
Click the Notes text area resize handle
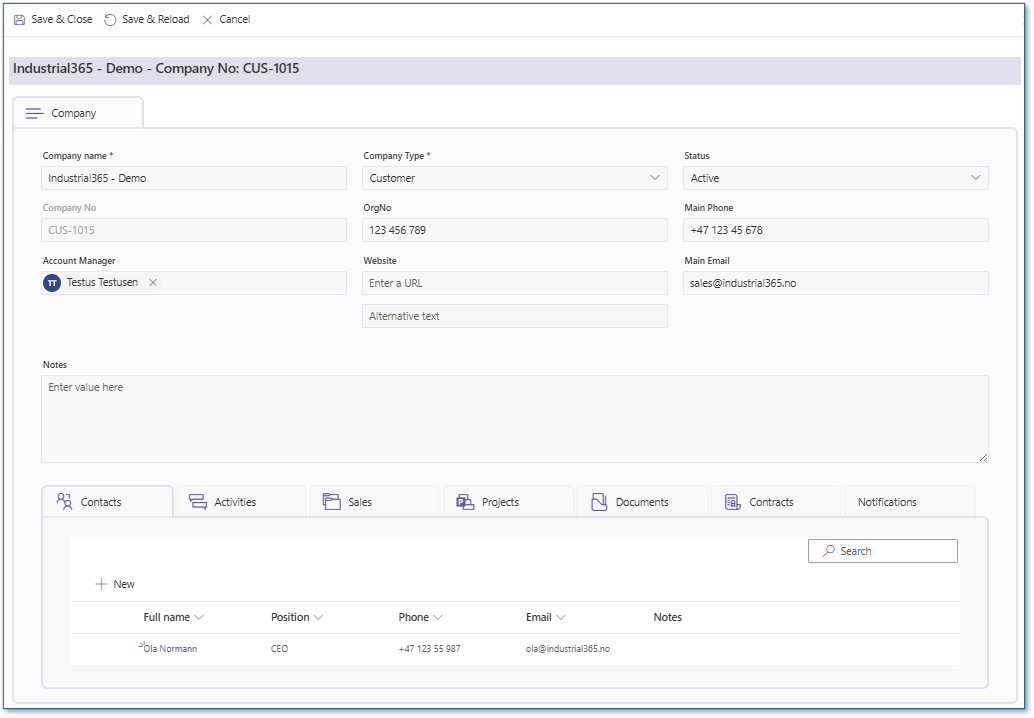[983, 457]
